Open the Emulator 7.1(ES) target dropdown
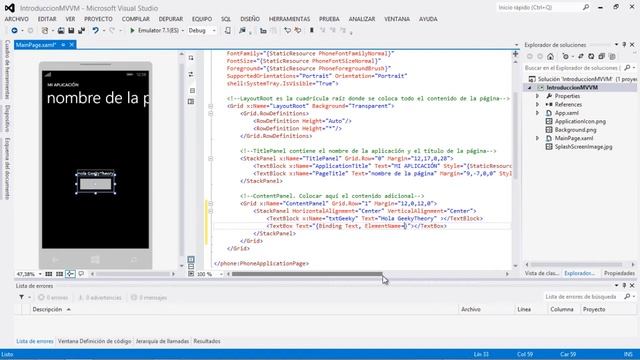The image size is (640, 360). (x=182, y=31)
